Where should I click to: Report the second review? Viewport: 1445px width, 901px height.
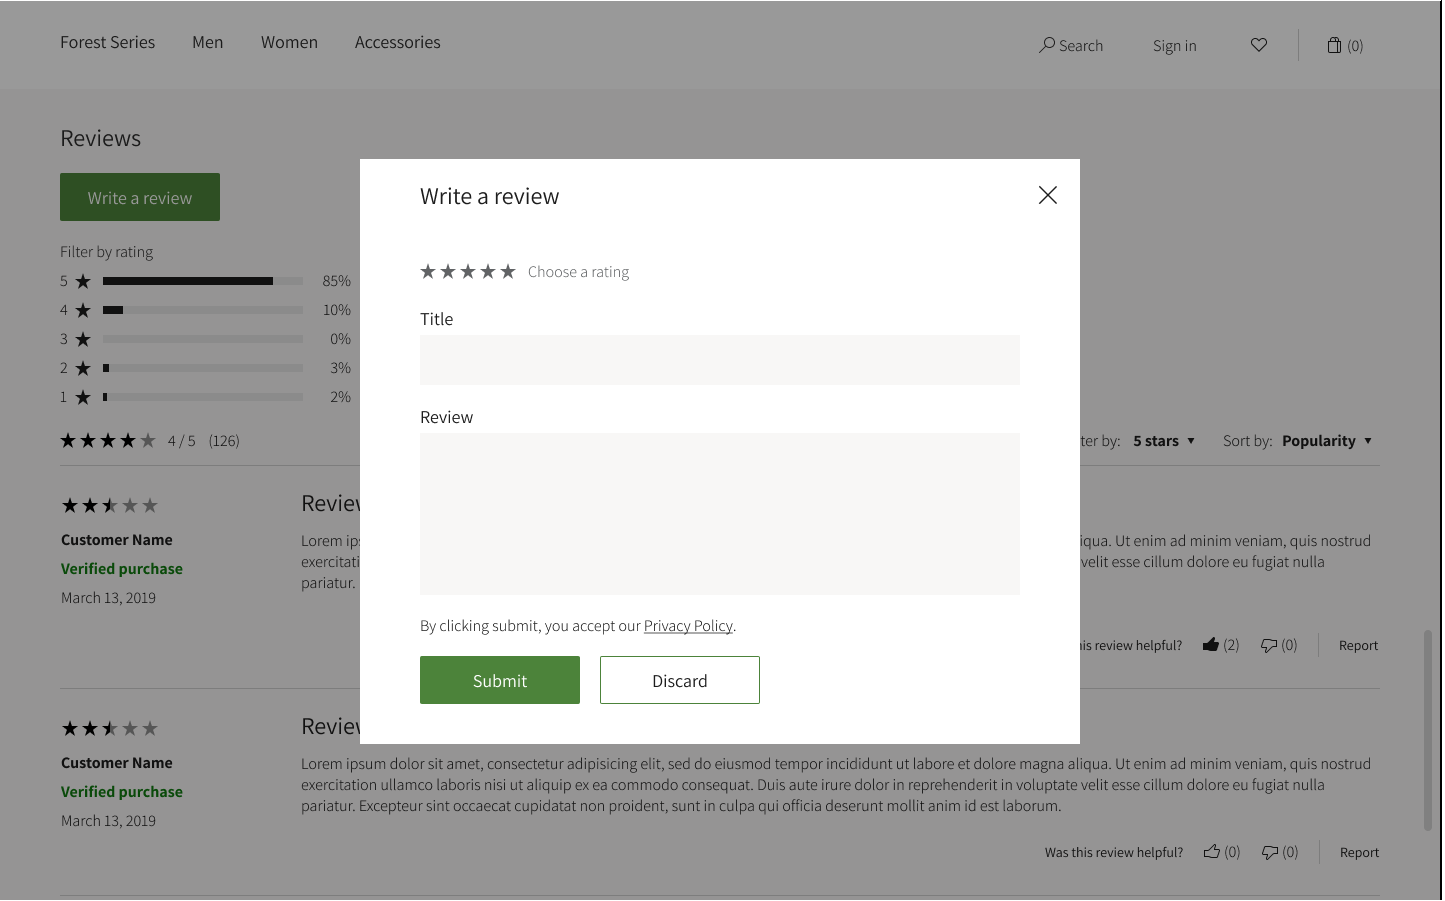1358,851
